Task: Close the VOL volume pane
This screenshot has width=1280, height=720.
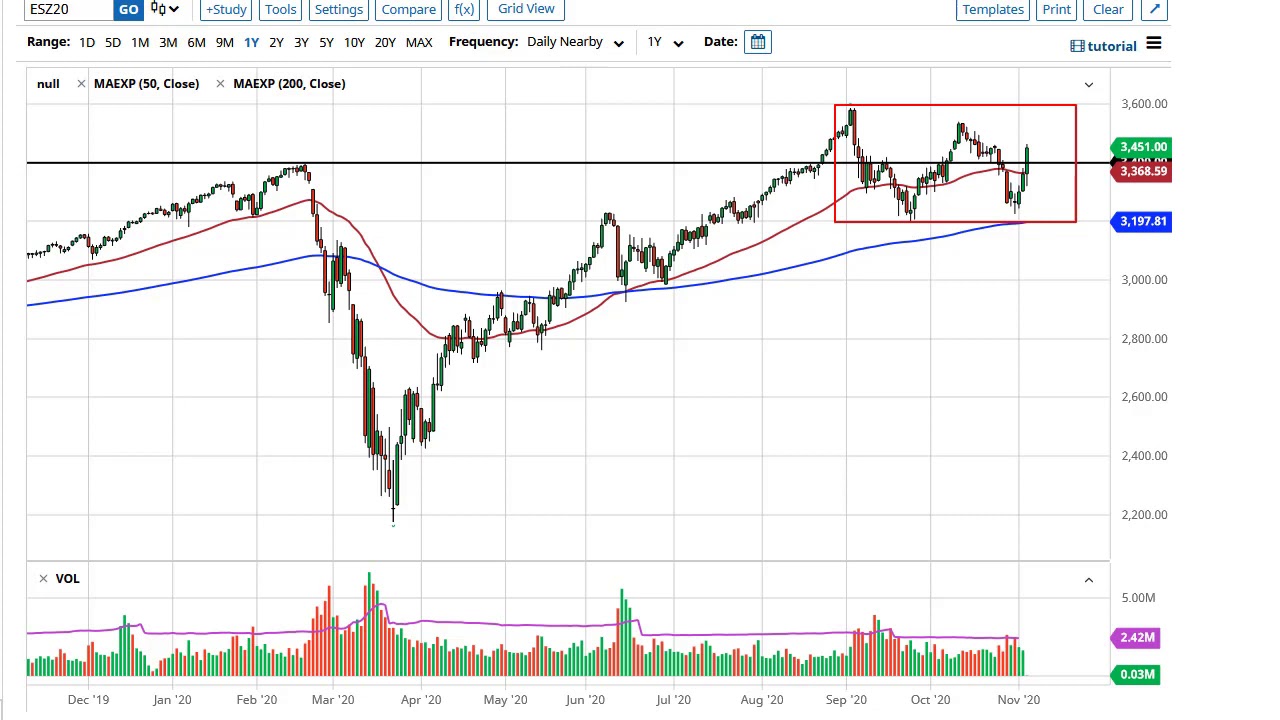Action: [43, 579]
